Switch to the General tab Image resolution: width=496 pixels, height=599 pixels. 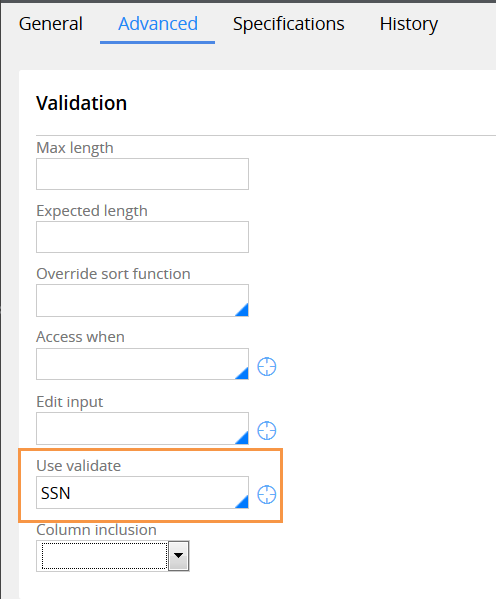[51, 24]
